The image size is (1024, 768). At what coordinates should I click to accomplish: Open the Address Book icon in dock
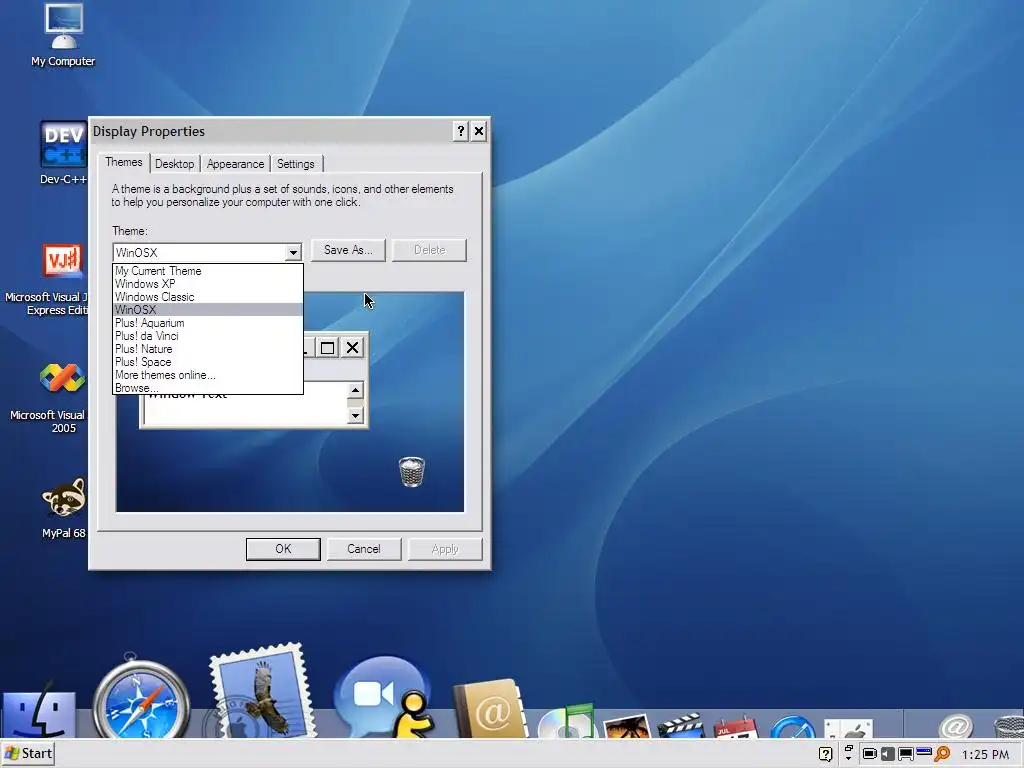pyautogui.click(x=490, y=709)
